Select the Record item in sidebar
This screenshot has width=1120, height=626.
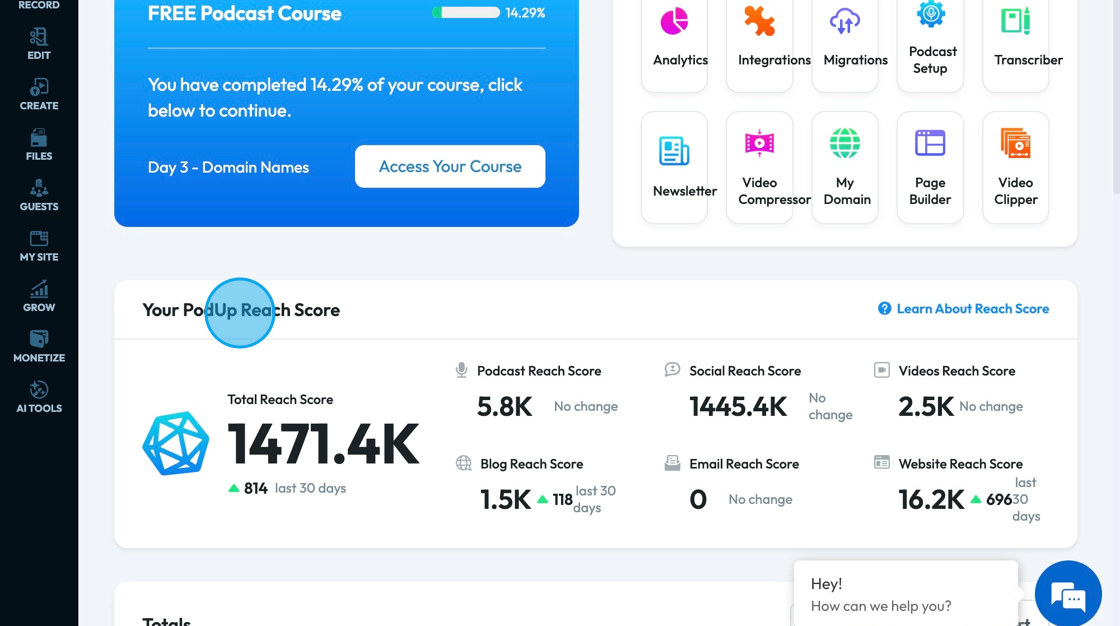39,5
